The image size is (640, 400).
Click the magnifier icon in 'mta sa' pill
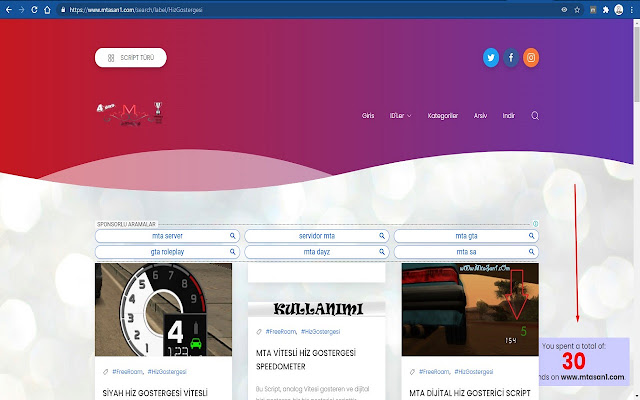click(531, 252)
